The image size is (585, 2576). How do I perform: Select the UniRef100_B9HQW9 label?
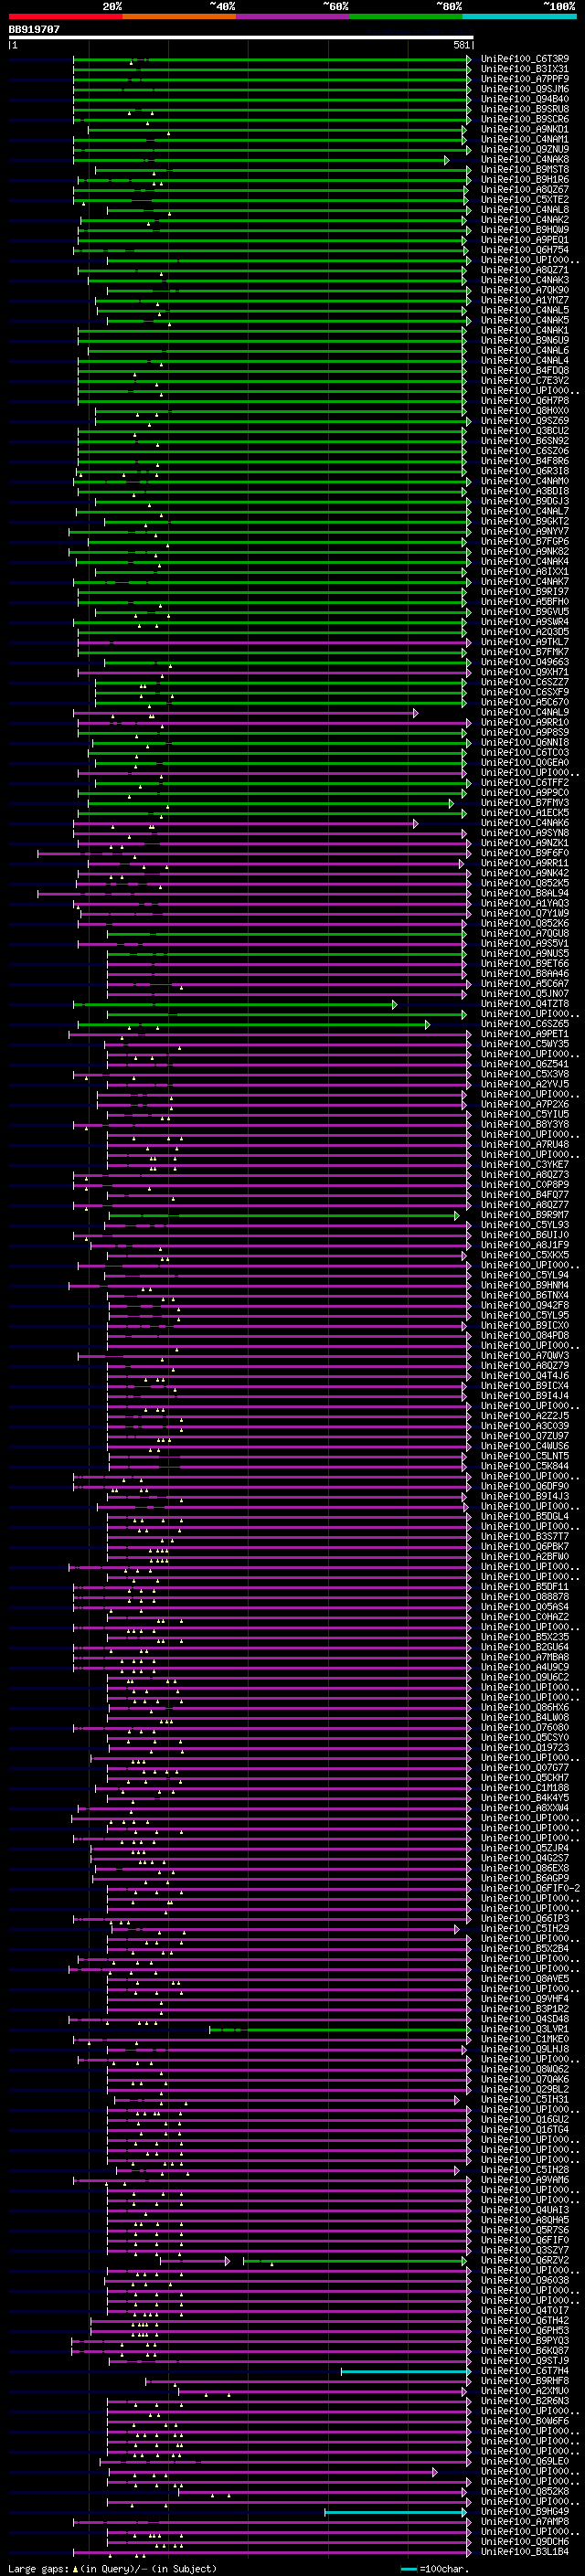[525, 230]
